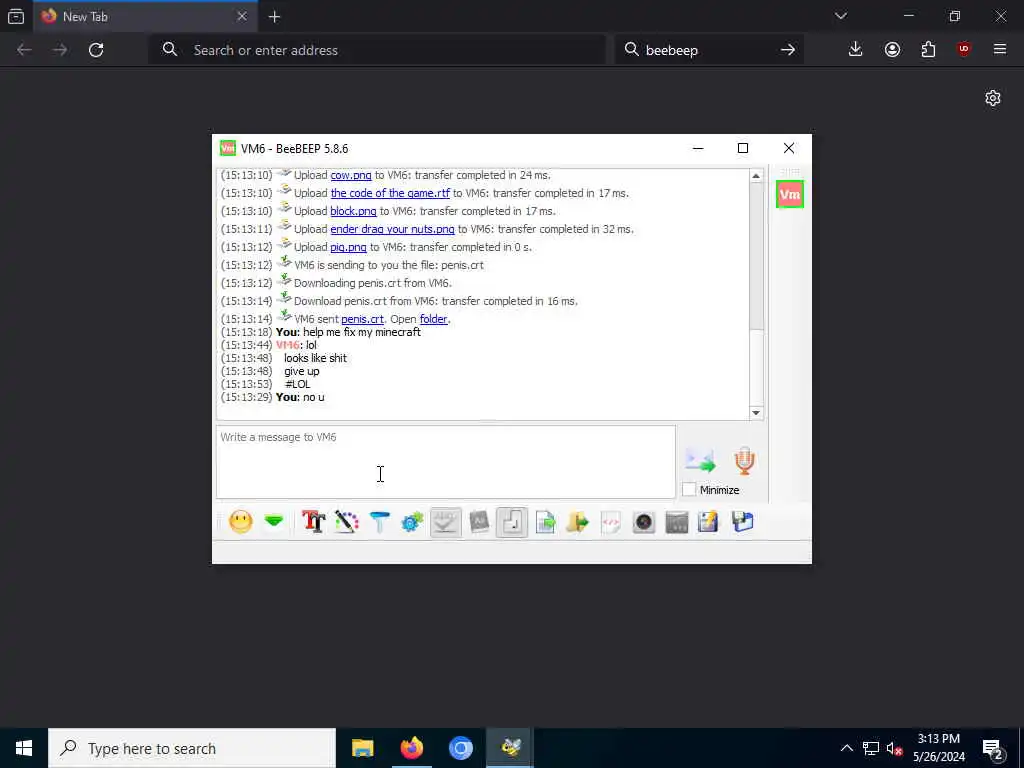
Task: Open the Firefox account icon
Action: [x=892, y=50]
